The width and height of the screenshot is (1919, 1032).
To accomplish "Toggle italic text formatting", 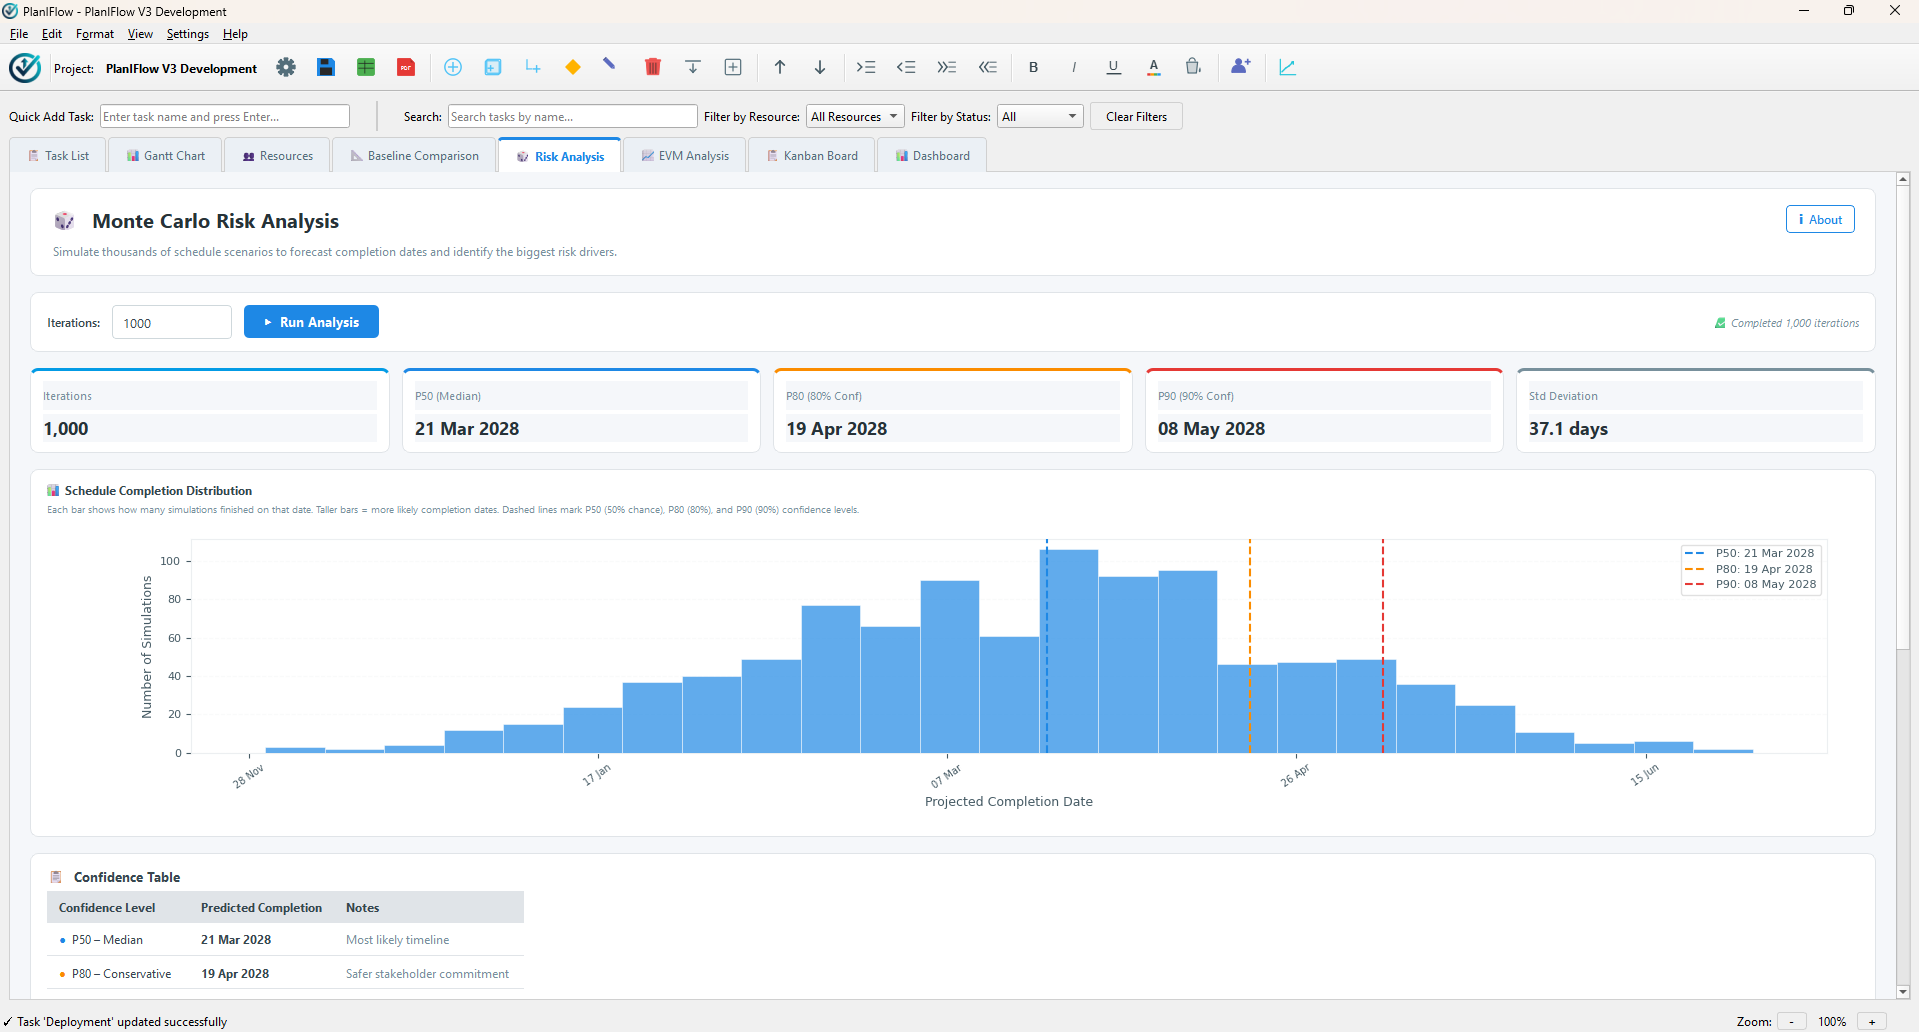I will click(x=1074, y=67).
